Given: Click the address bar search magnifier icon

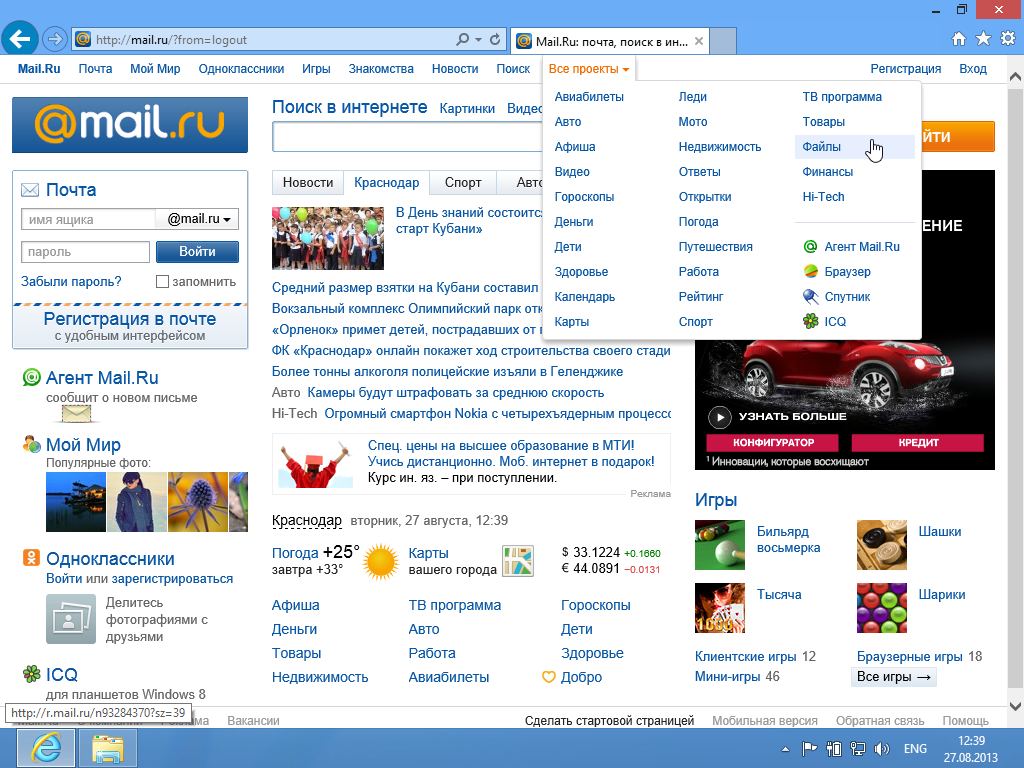Looking at the screenshot, I should pos(462,39).
